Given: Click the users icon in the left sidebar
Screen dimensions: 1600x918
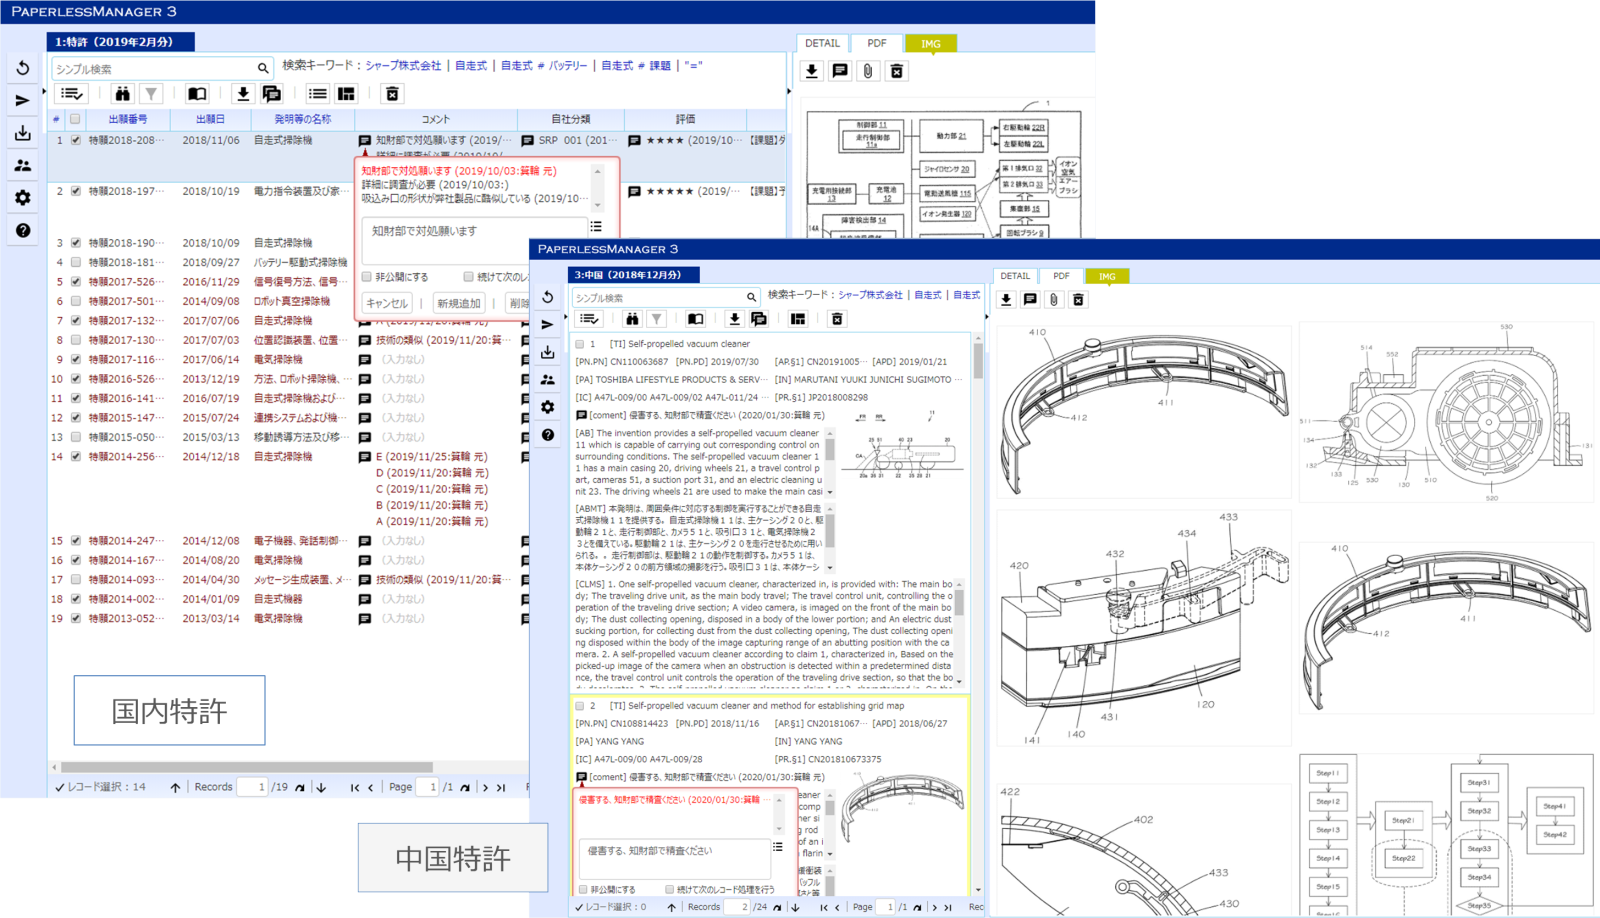Looking at the screenshot, I should (23, 166).
